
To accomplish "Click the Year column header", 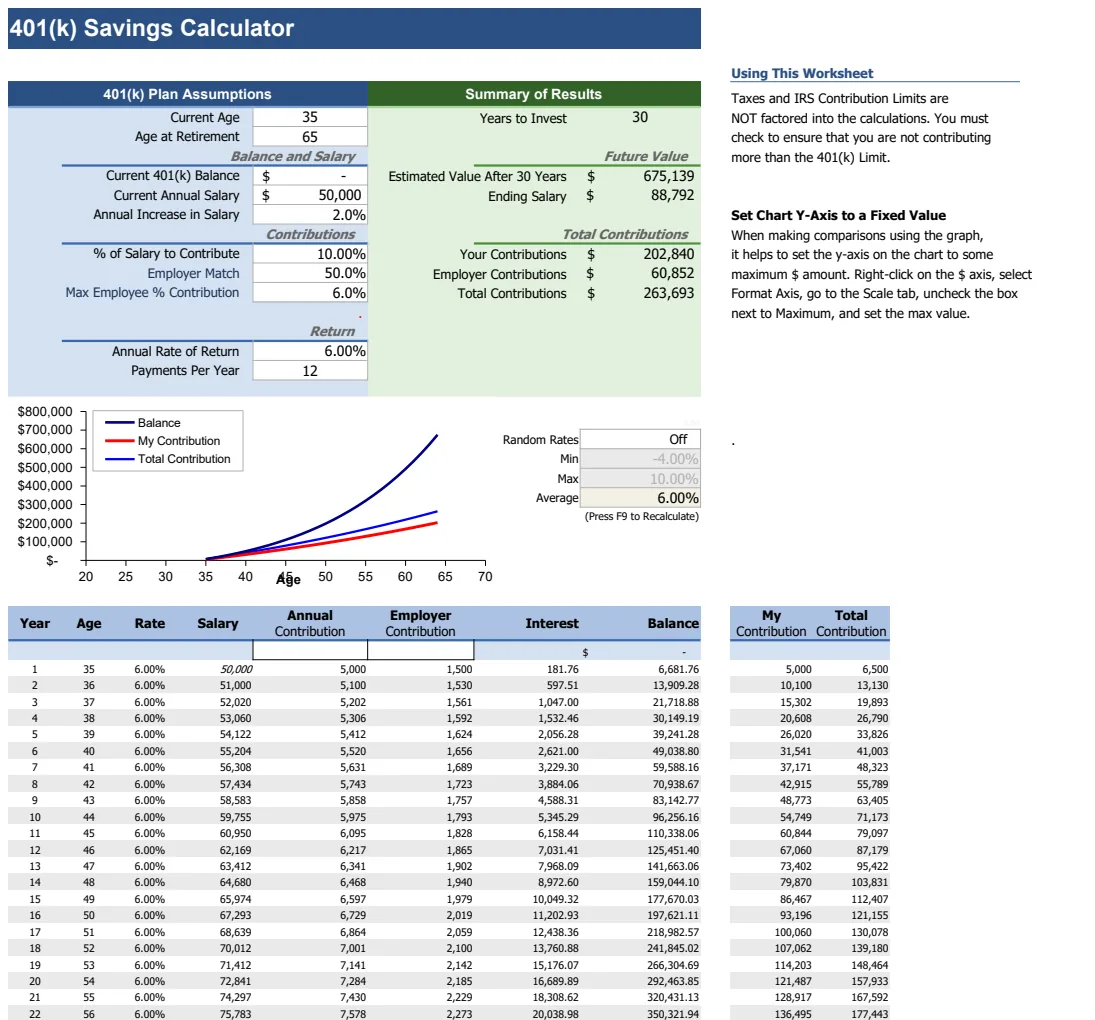I will pos(35,623).
